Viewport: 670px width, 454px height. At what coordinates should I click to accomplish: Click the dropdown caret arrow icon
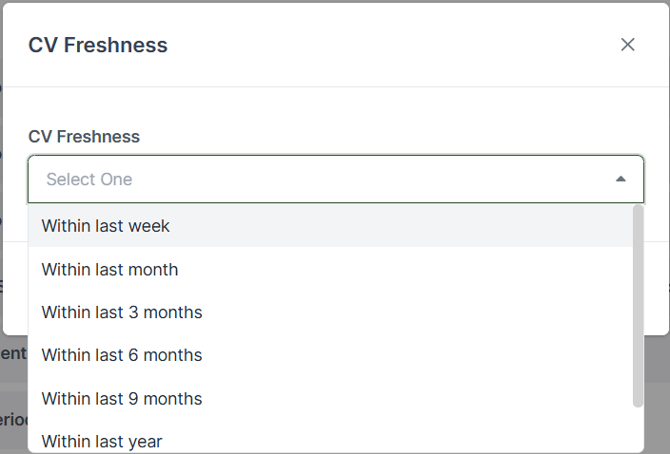(x=620, y=179)
